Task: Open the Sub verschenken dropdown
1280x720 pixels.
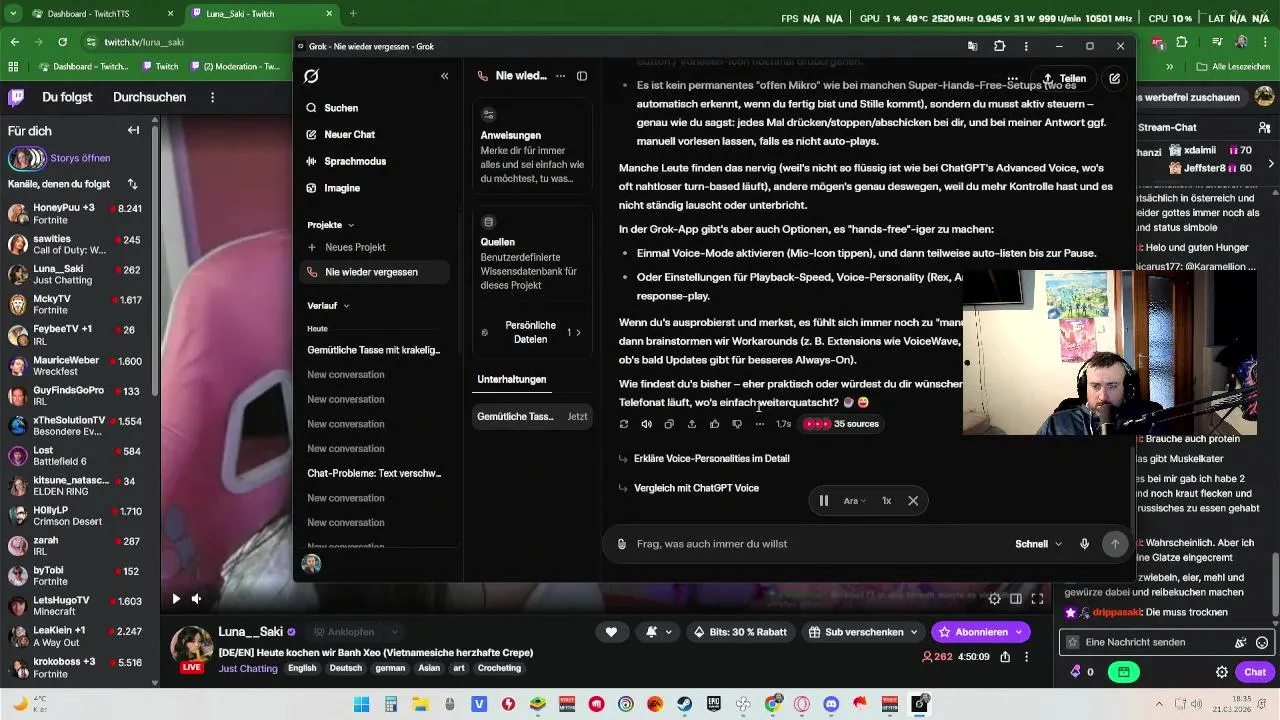Action: 864,632
